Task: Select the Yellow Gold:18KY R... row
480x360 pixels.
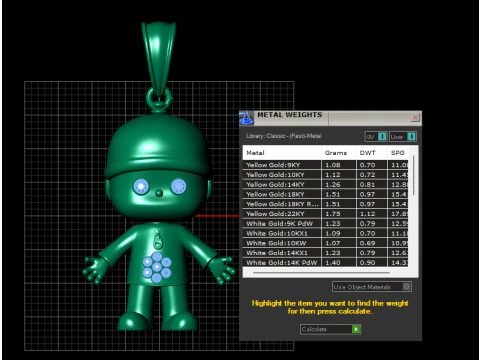Action: coord(325,204)
